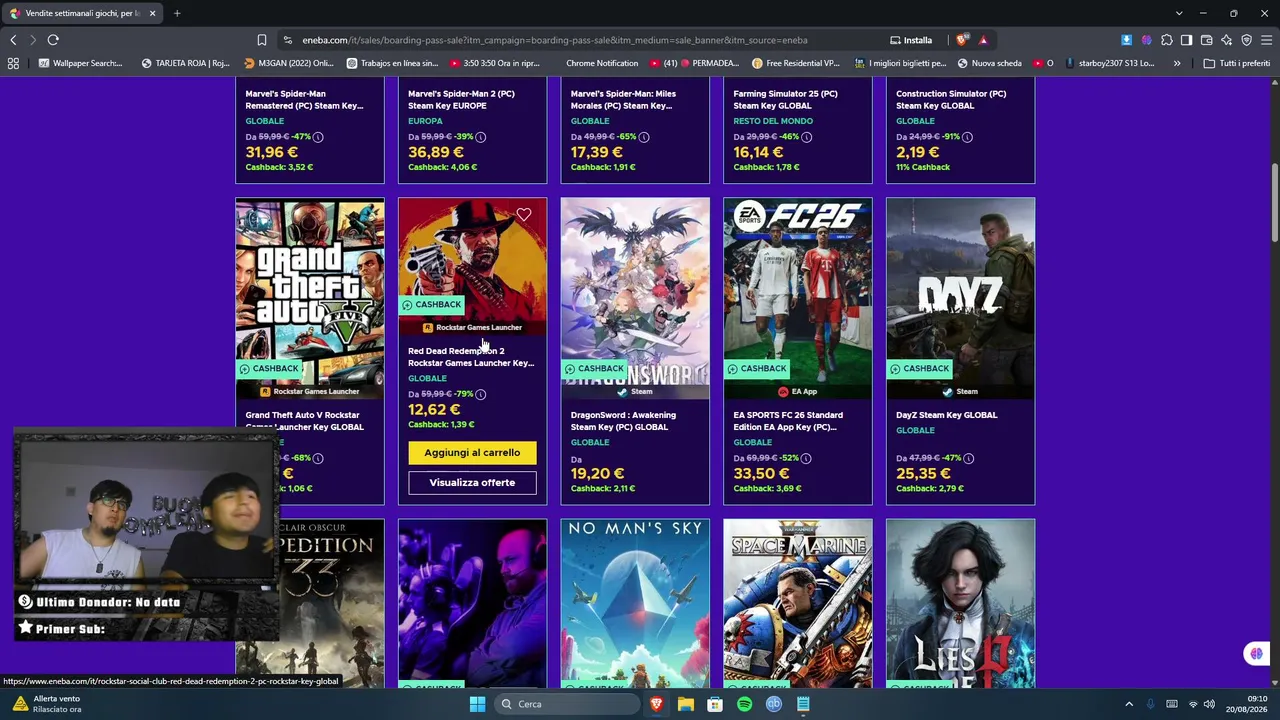
Task: Reload the Eneba sale page
Action: point(53,40)
